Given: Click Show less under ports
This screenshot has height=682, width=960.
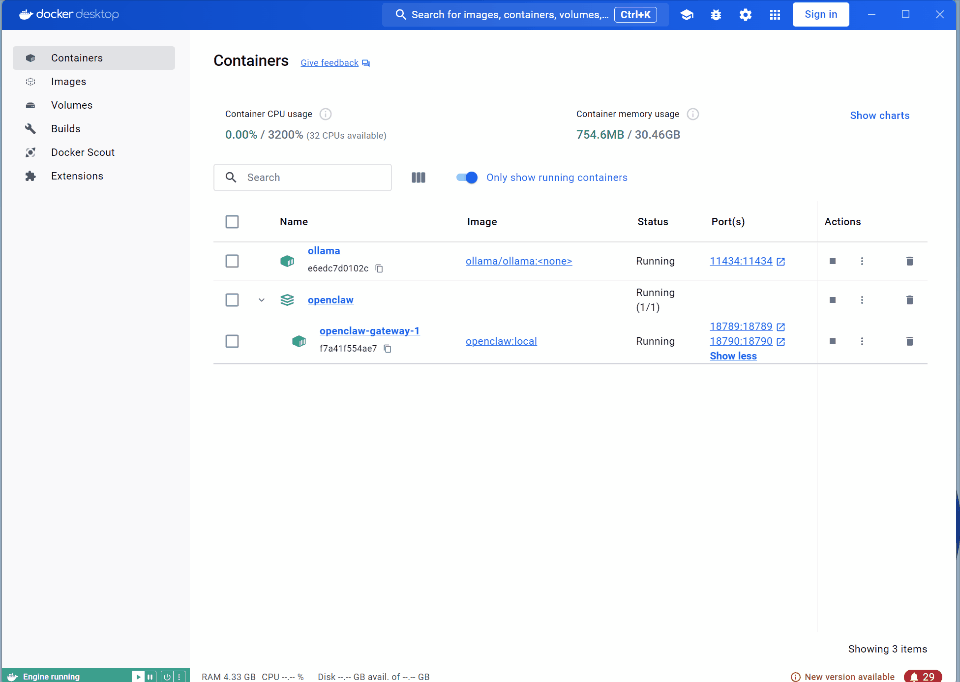Looking at the screenshot, I should (733, 356).
